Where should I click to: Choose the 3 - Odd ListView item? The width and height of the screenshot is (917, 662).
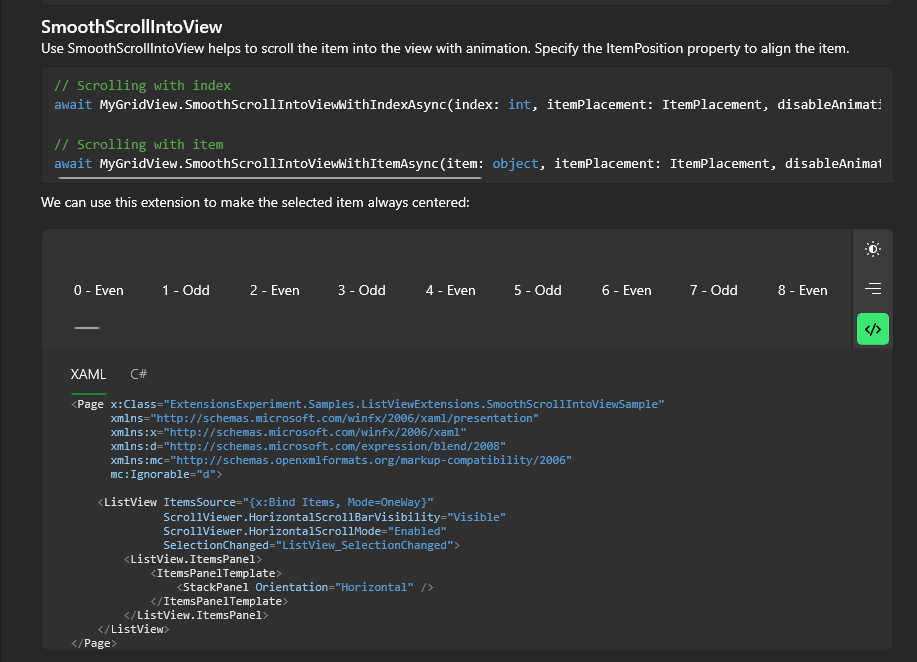361,290
